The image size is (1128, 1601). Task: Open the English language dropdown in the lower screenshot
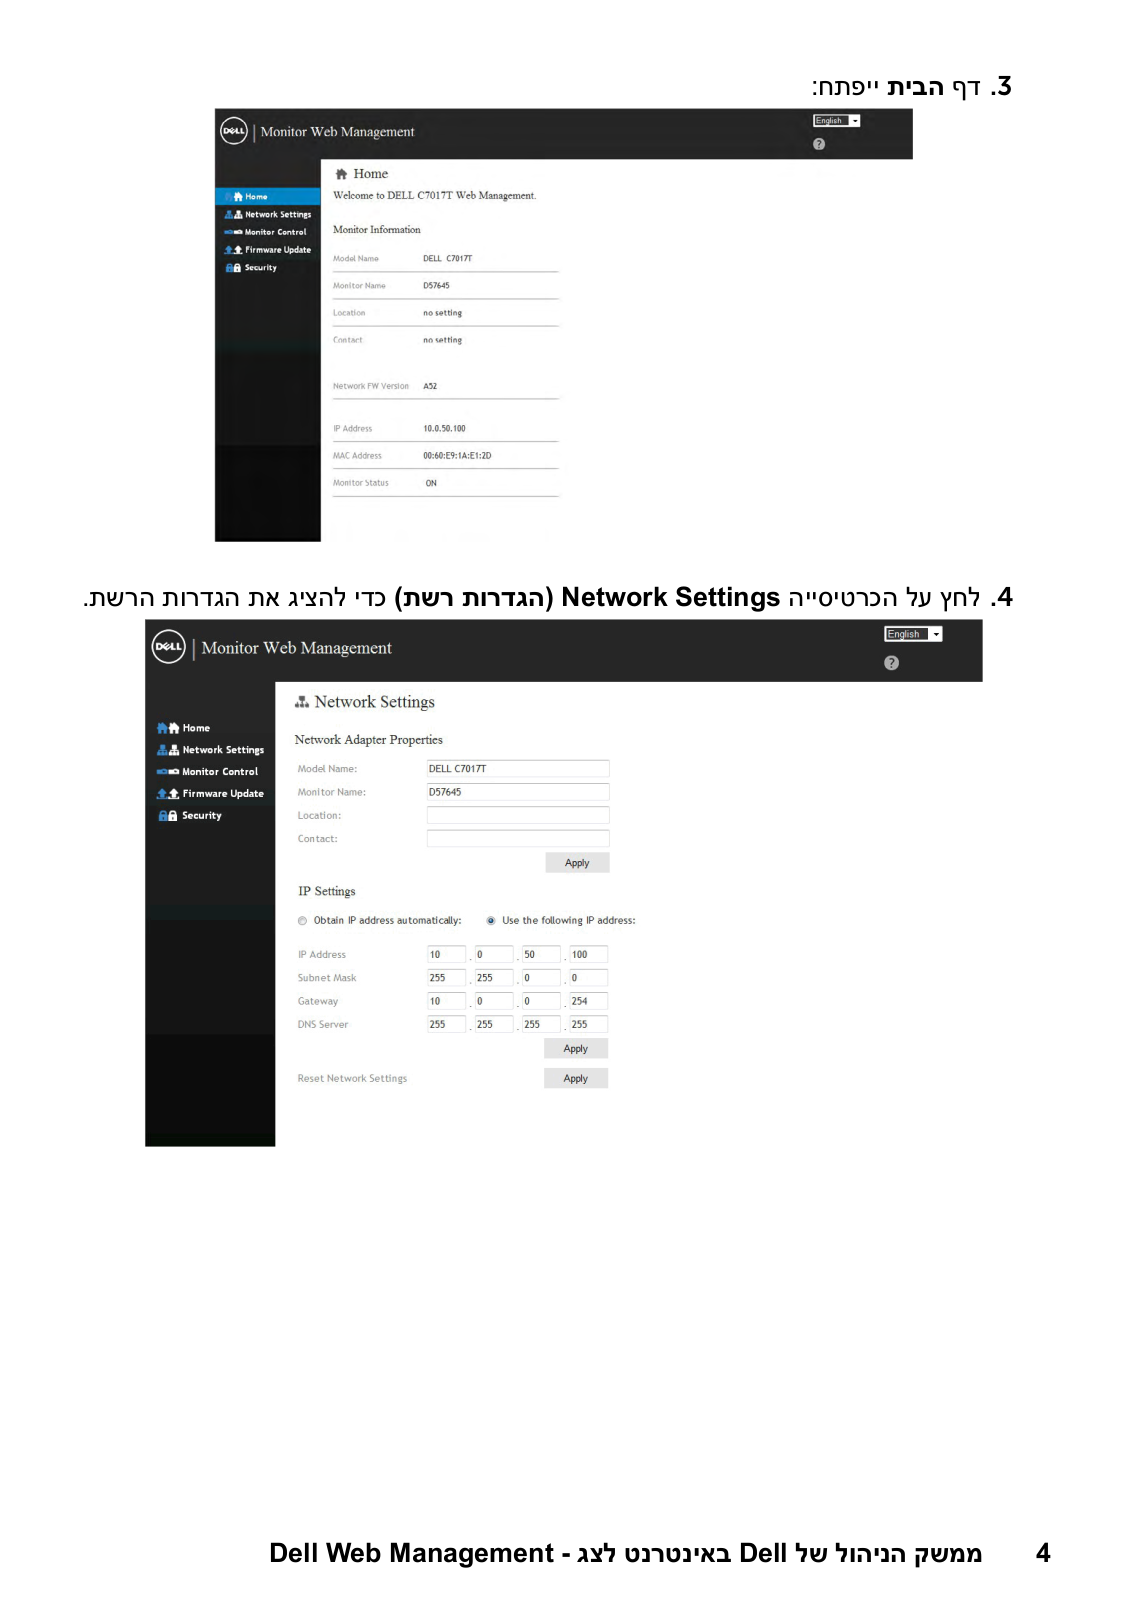pos(914,634)
